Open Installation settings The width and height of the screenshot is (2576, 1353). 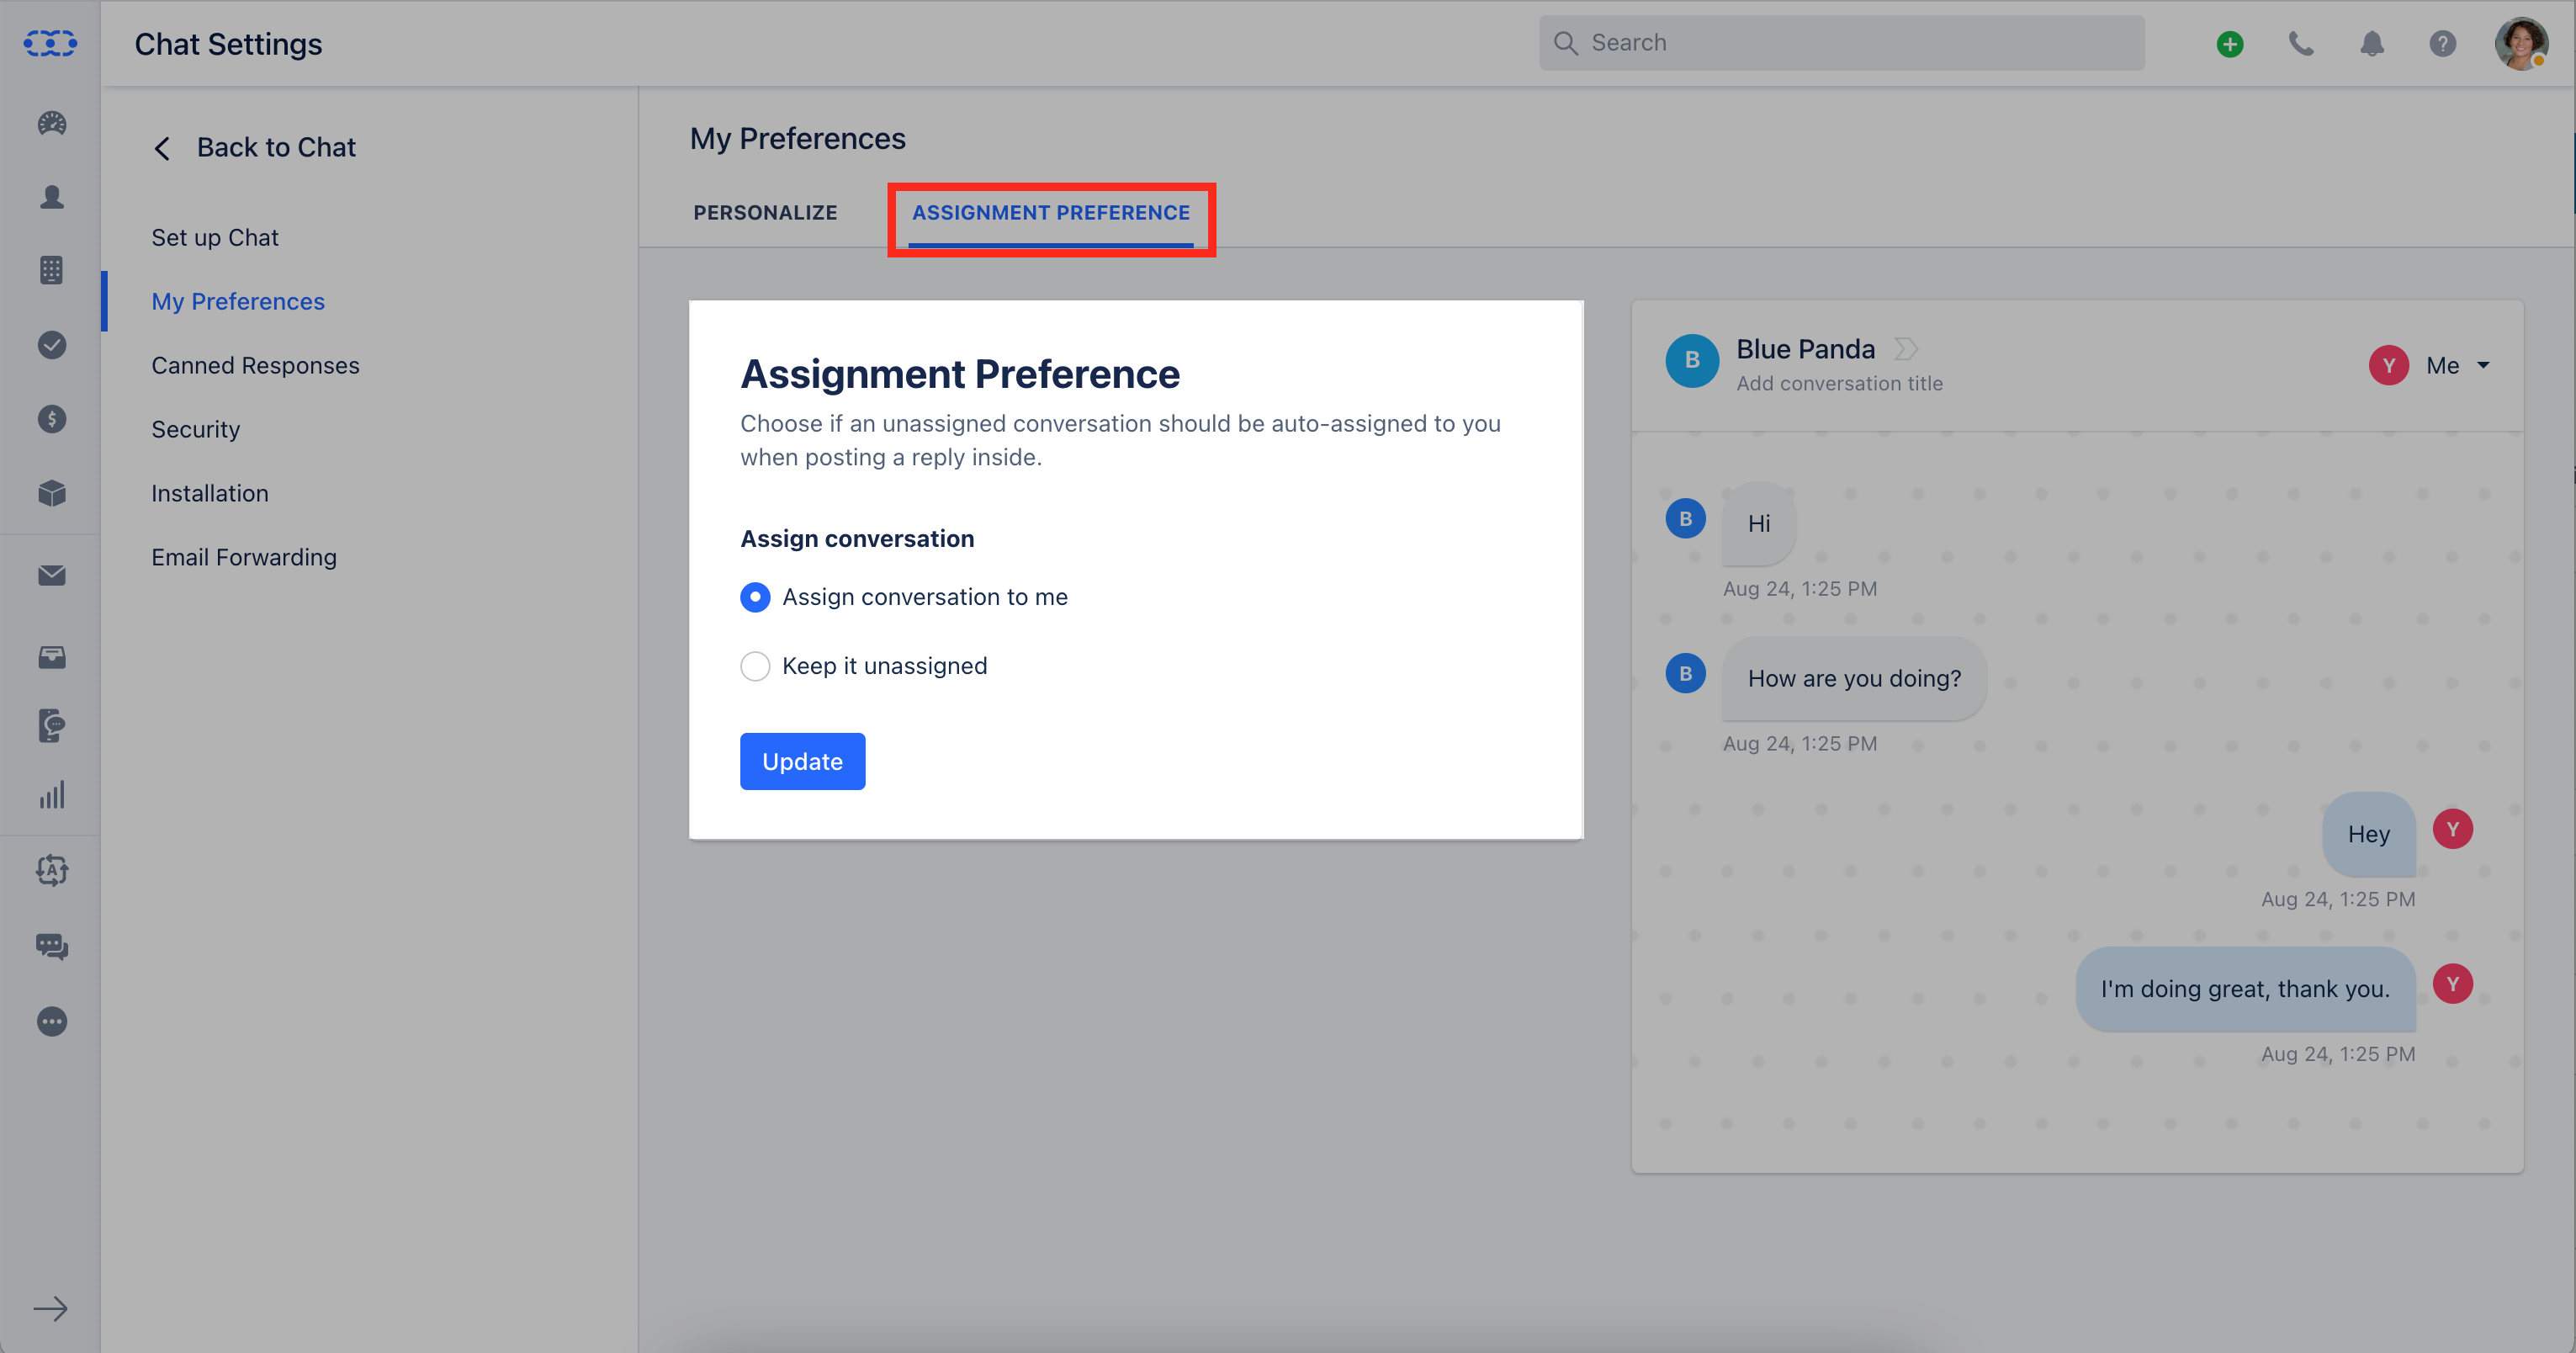pyautogui.click(x=210, y=494)
